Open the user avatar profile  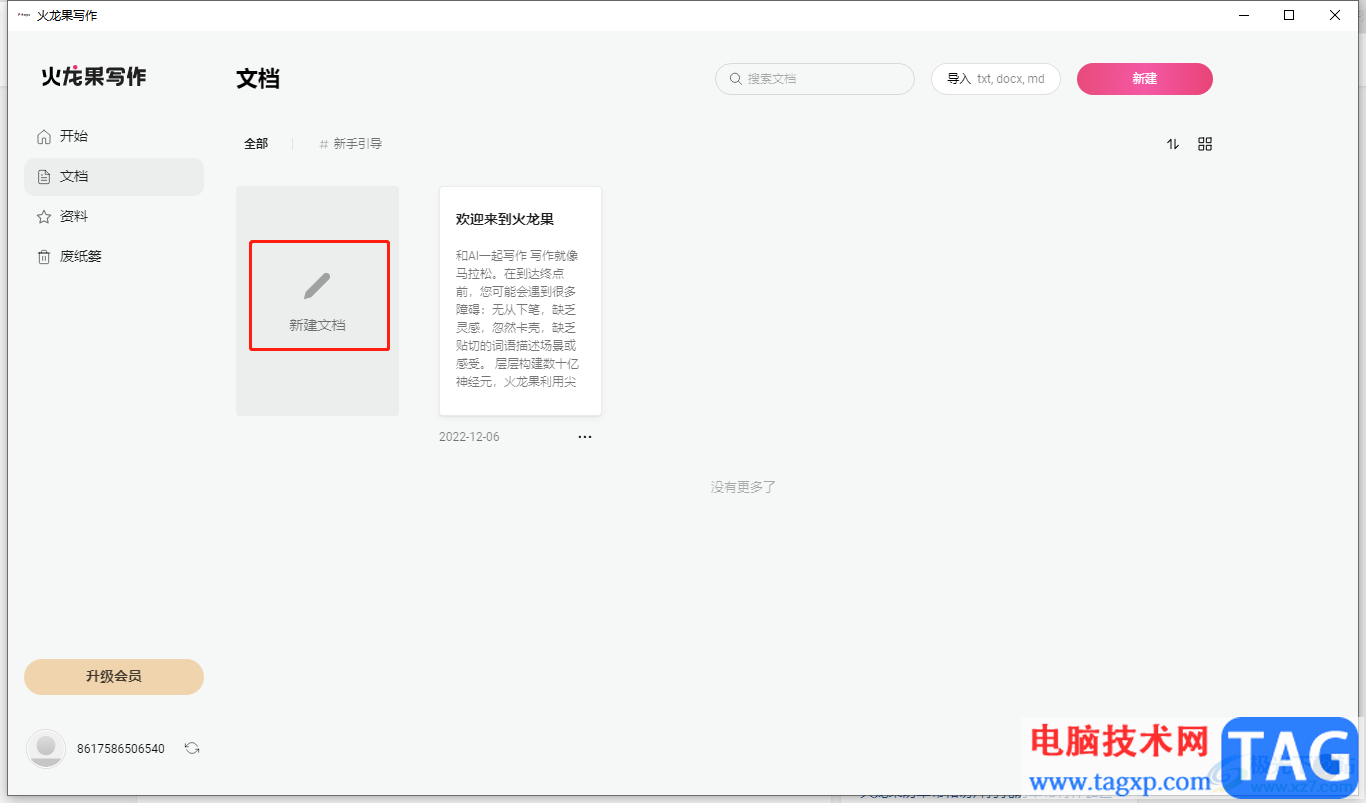(46, 749)
